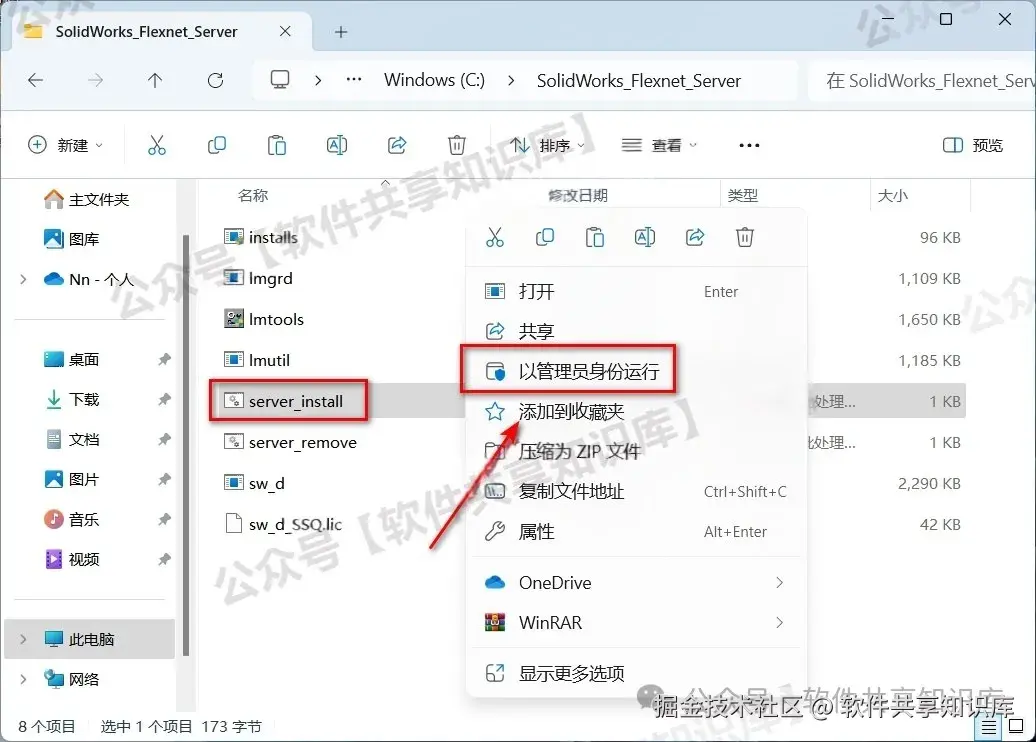1036x742 pixels.
Task: Open the OneDrive submenu
Action: tap(636, 582)
